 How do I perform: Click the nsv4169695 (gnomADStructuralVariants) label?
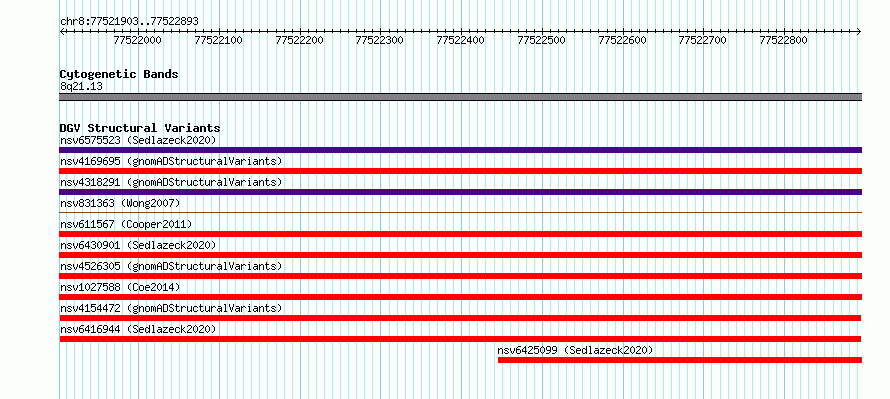click(171, 161)
